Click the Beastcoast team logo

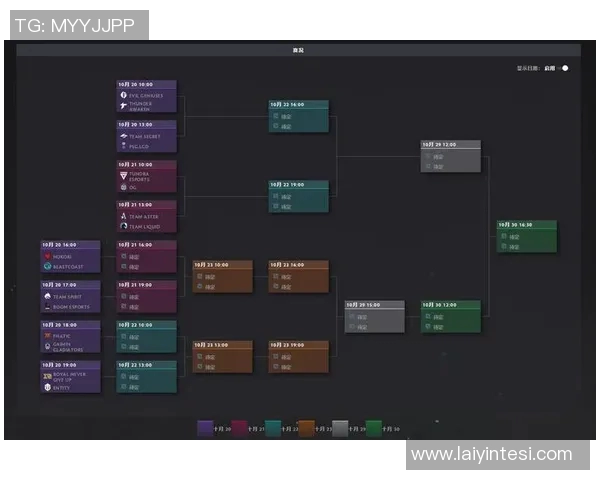[47, 266]
